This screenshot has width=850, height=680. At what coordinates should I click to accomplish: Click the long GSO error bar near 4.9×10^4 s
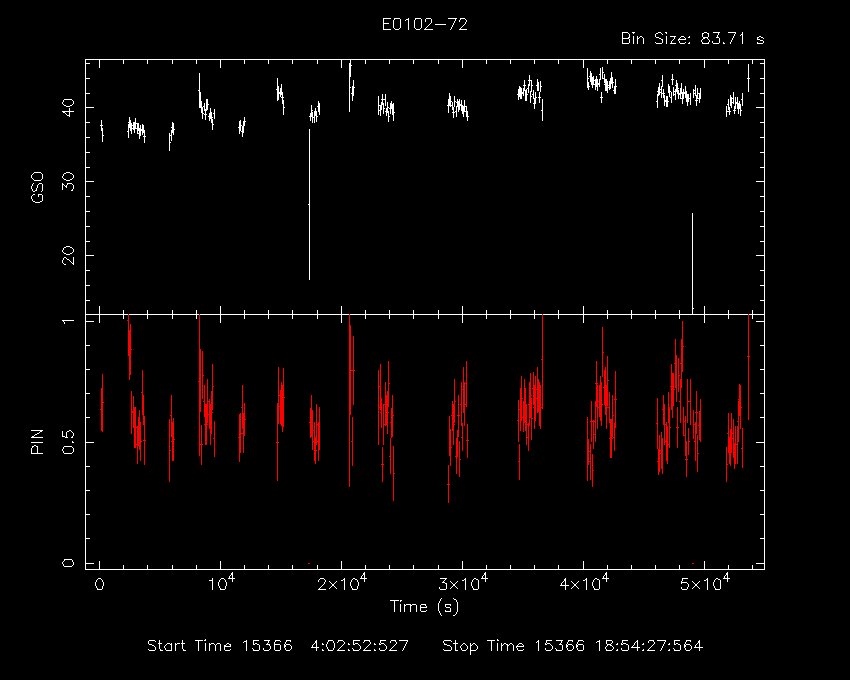692,262
